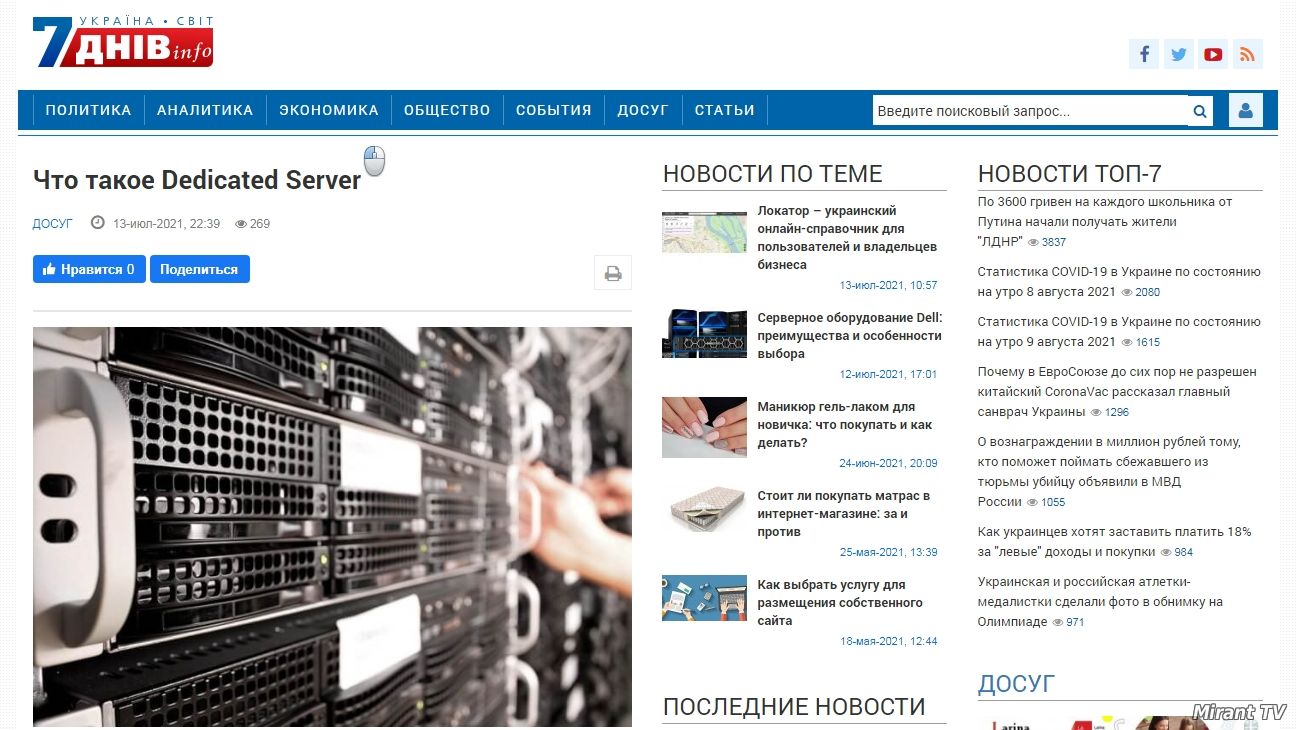The image size is (1297, 730).
Task: Click the article title Что такое Dedicated Server
Action: click(x=197, y=180)
